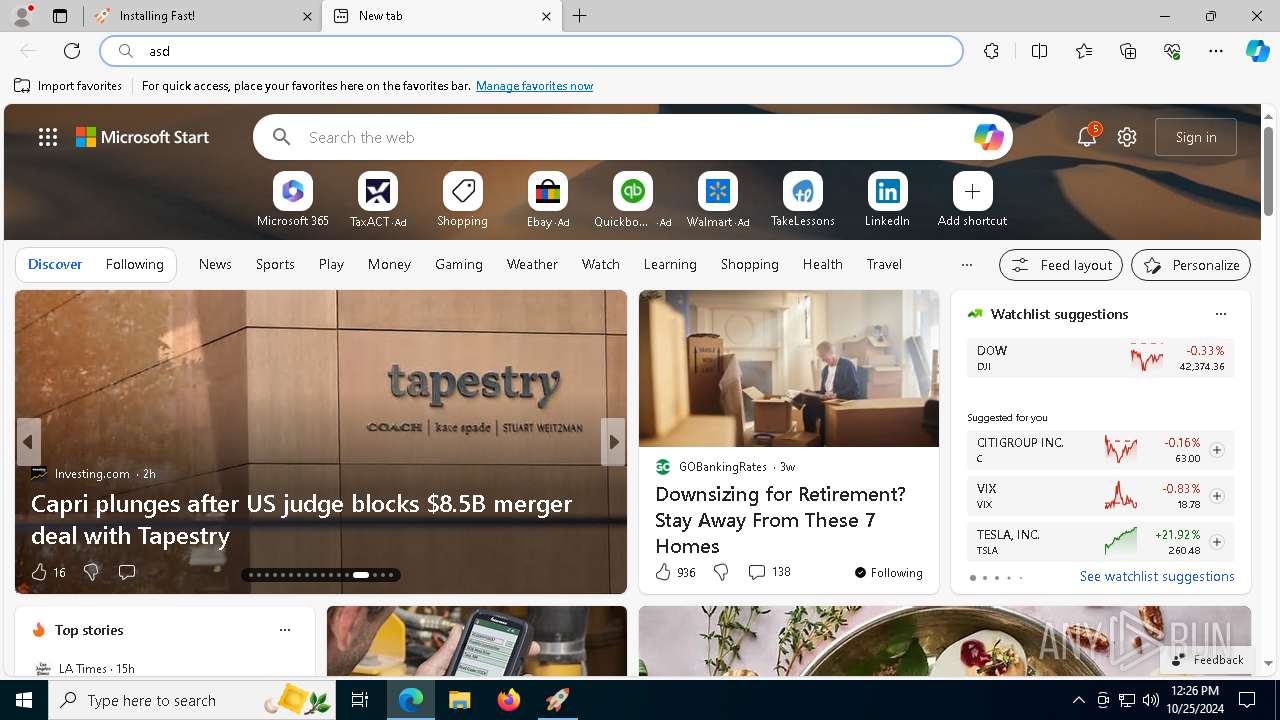
Task: Open the Feedback button
Action: point(1207,660)
